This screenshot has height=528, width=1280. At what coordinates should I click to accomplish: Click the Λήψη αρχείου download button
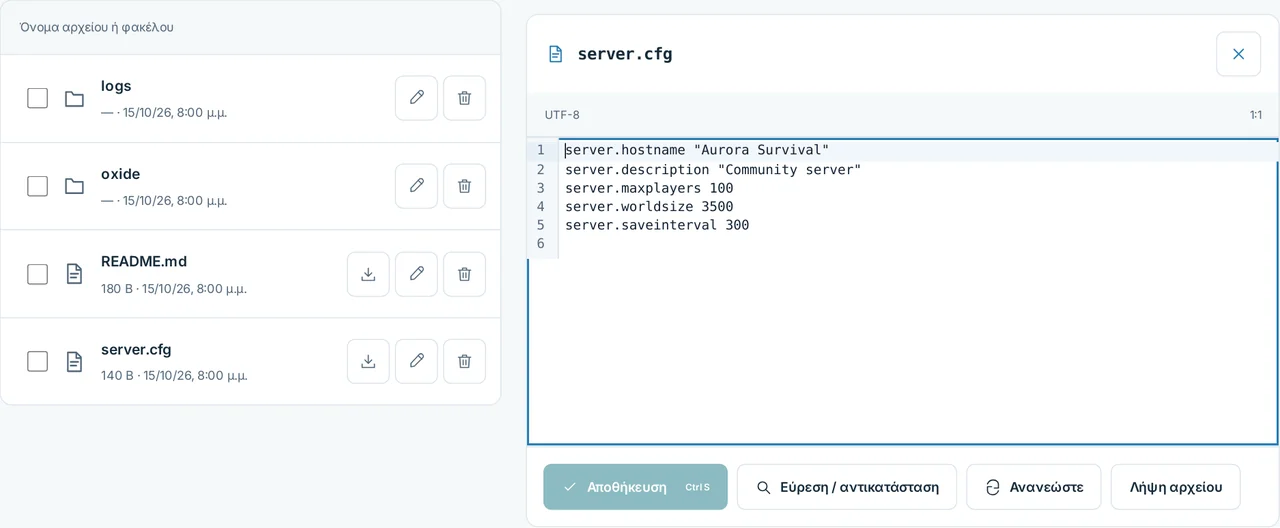pyautogui.click(x=1176, y=487)
